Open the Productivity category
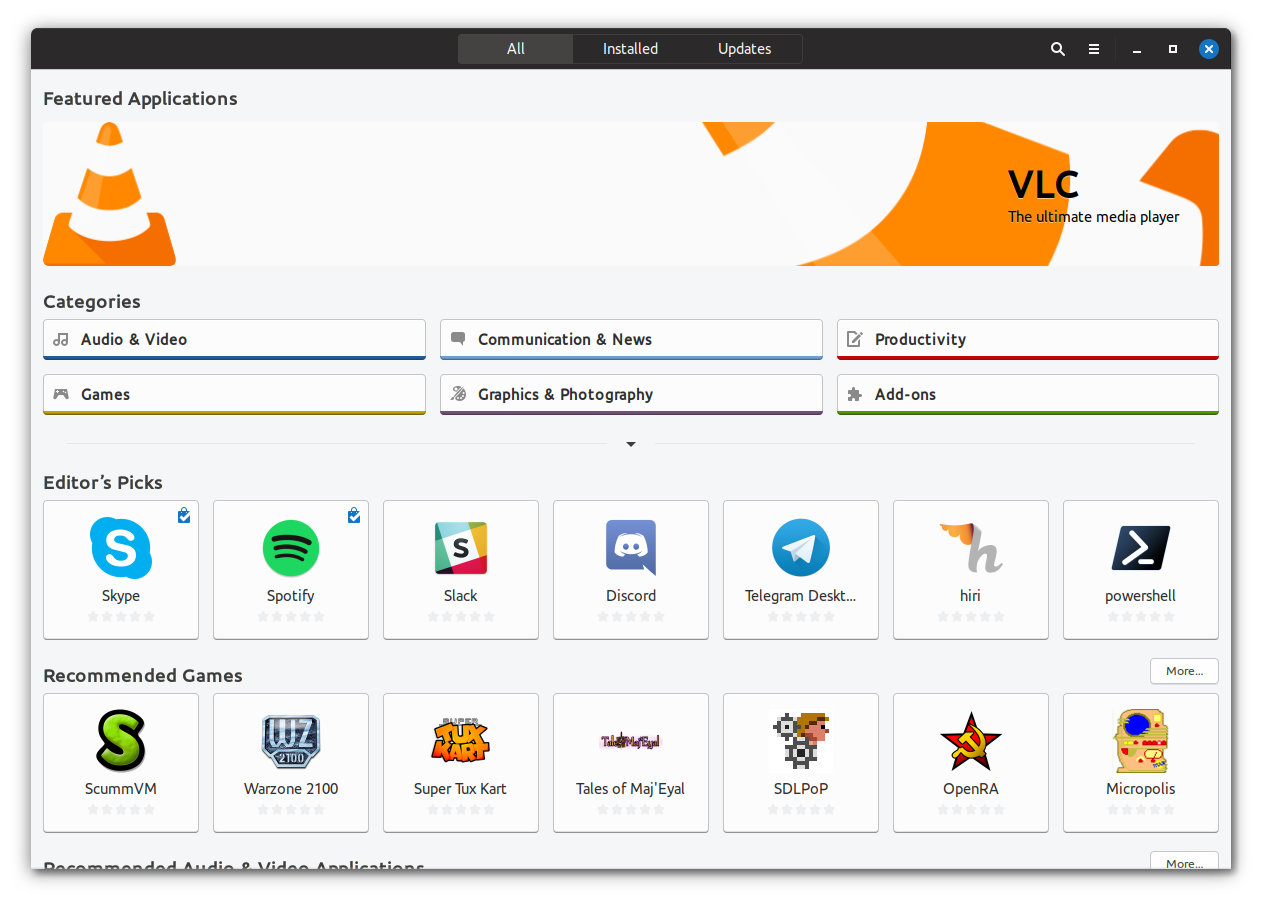Screen dimensions: 1266x907 tap(1028, 340)
